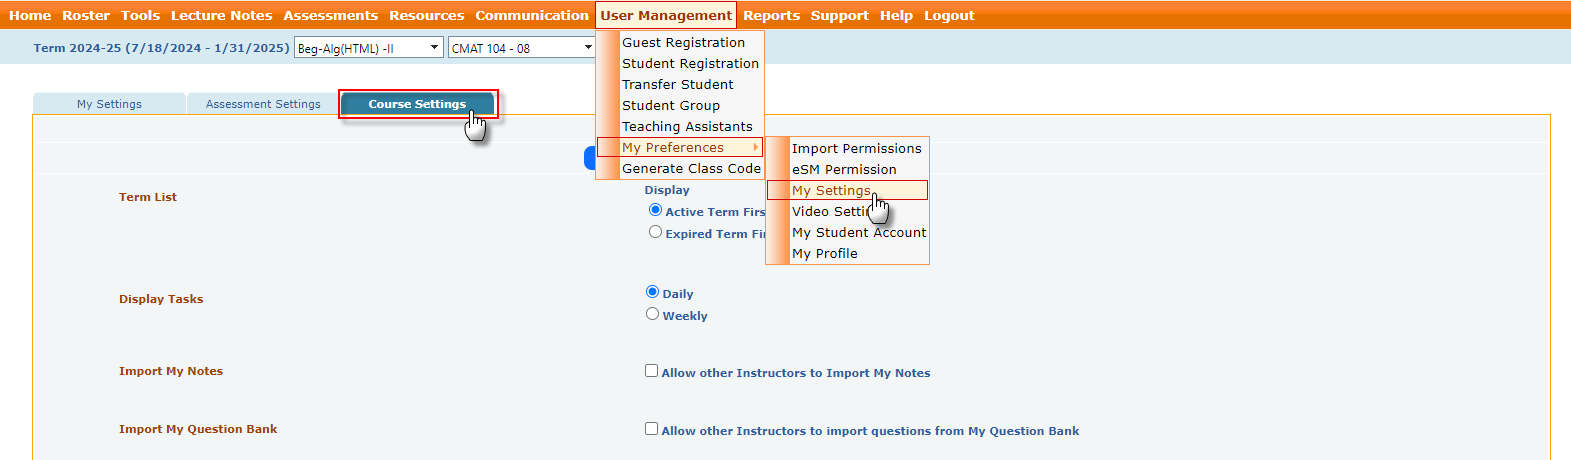Select Transfer Student menu entry
The width and height of the screenshot is (1571, 460).
(677, 85)
